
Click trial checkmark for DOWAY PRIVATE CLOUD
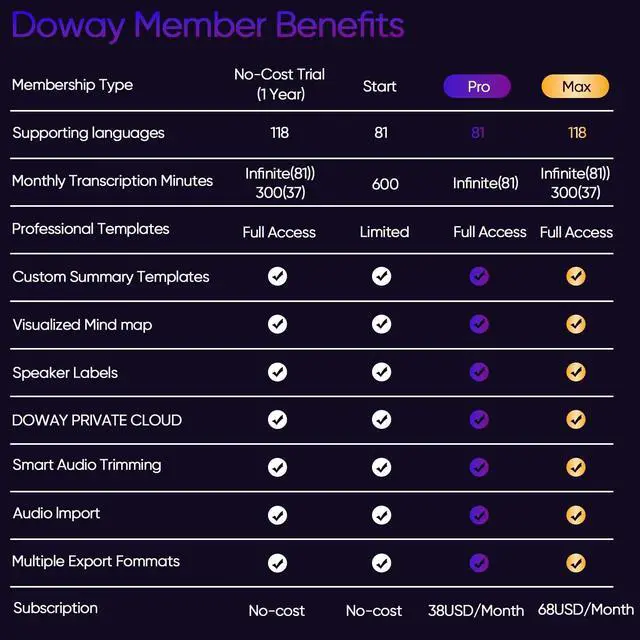[278, 420]
